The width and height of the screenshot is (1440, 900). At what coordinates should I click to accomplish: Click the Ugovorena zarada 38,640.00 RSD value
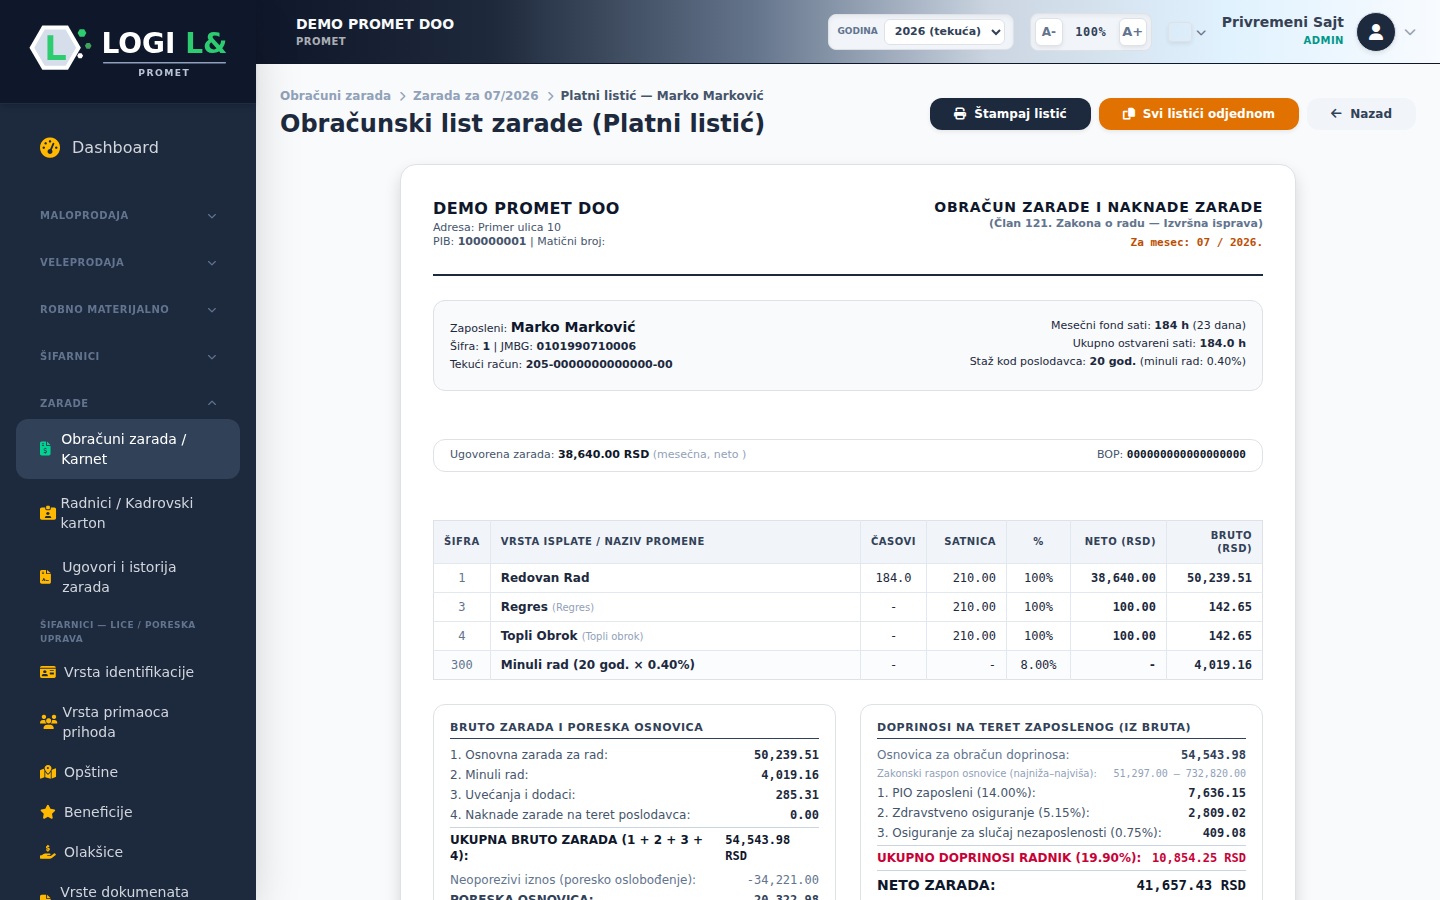point(604,454)
